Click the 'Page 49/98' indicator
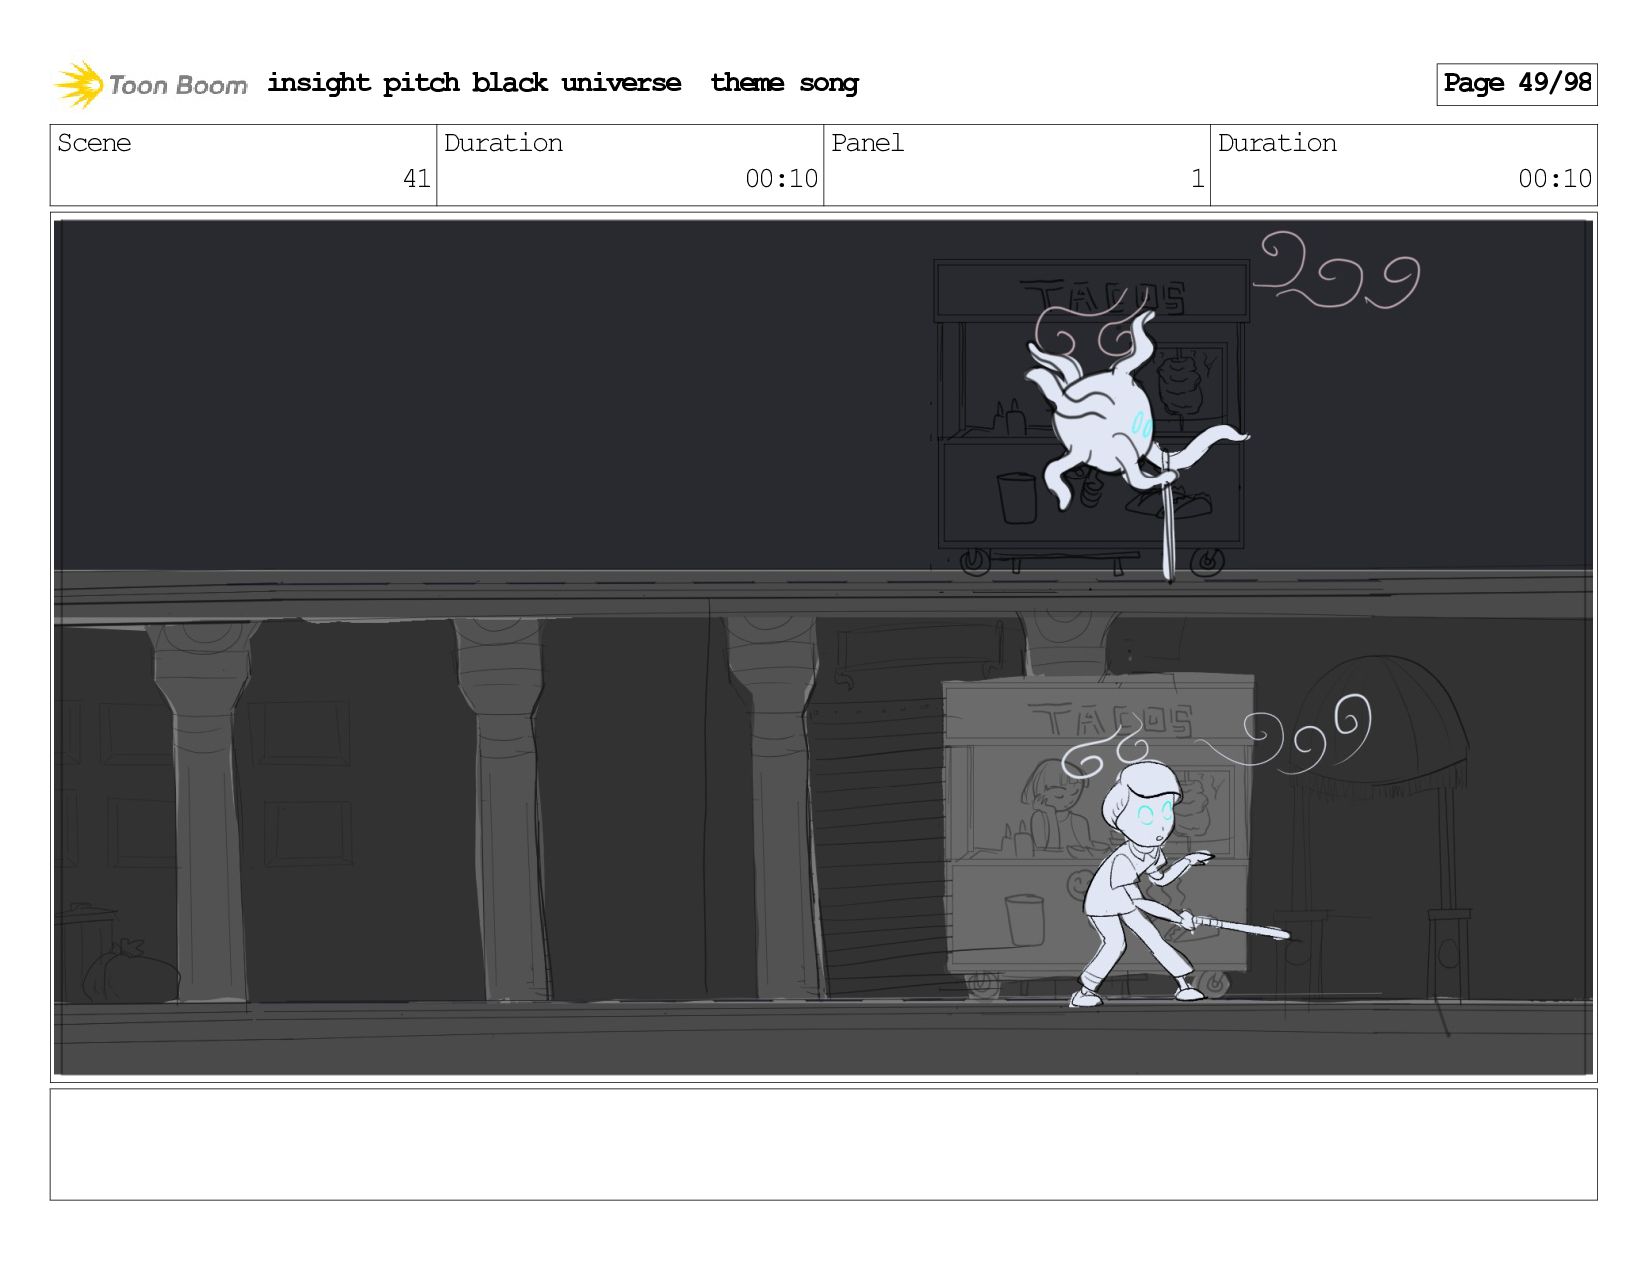Viewport: 1650px width, 1275px height. pos(1516,84)
